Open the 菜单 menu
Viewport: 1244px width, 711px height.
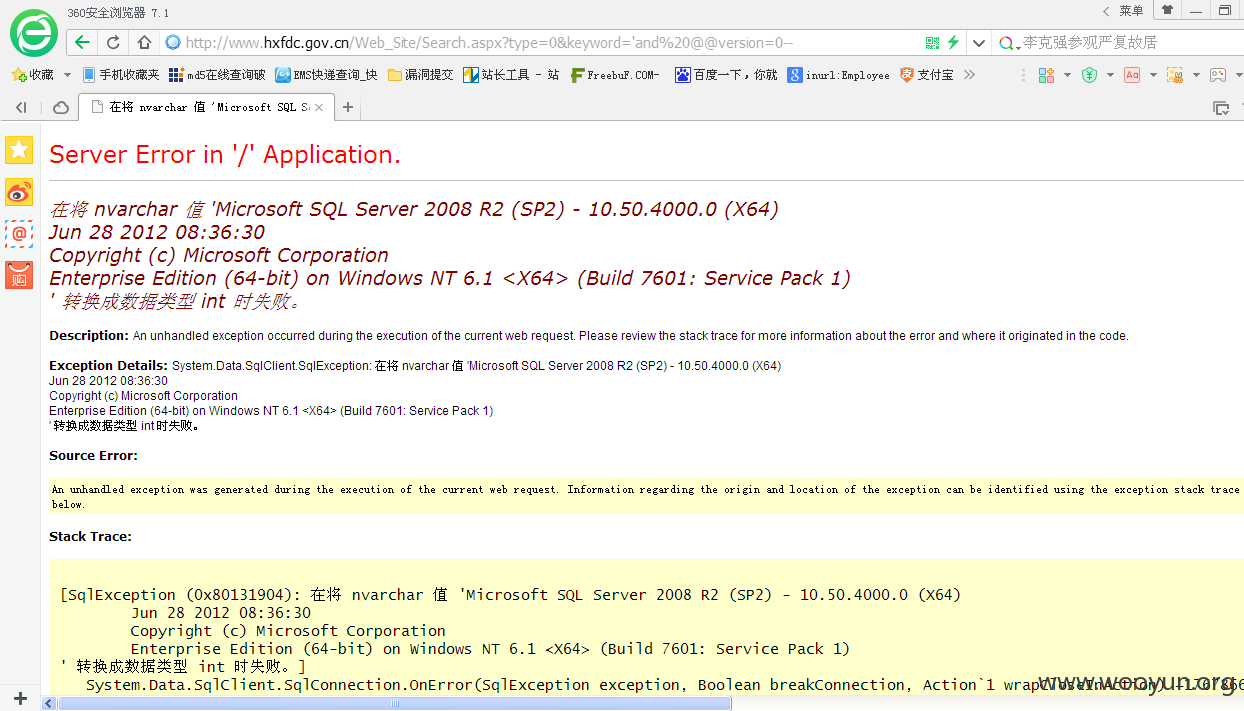[x=1131, y=10]
